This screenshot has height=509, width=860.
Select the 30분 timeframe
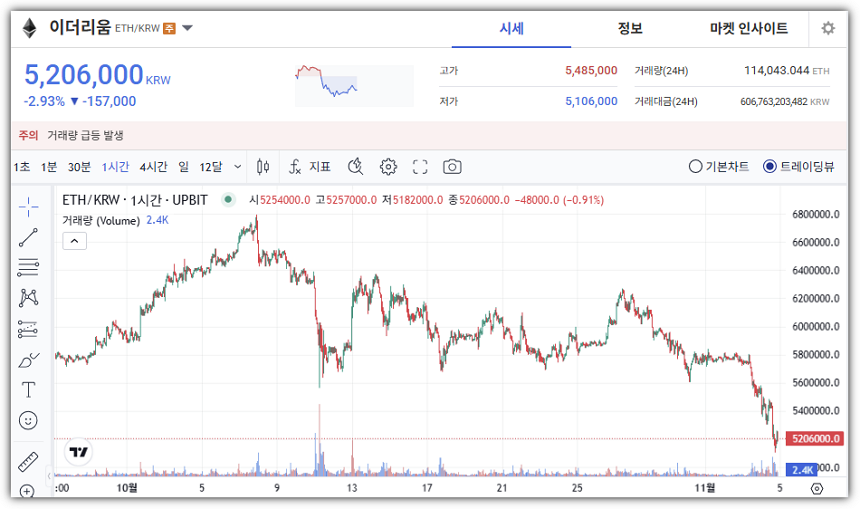coord(79,167)
